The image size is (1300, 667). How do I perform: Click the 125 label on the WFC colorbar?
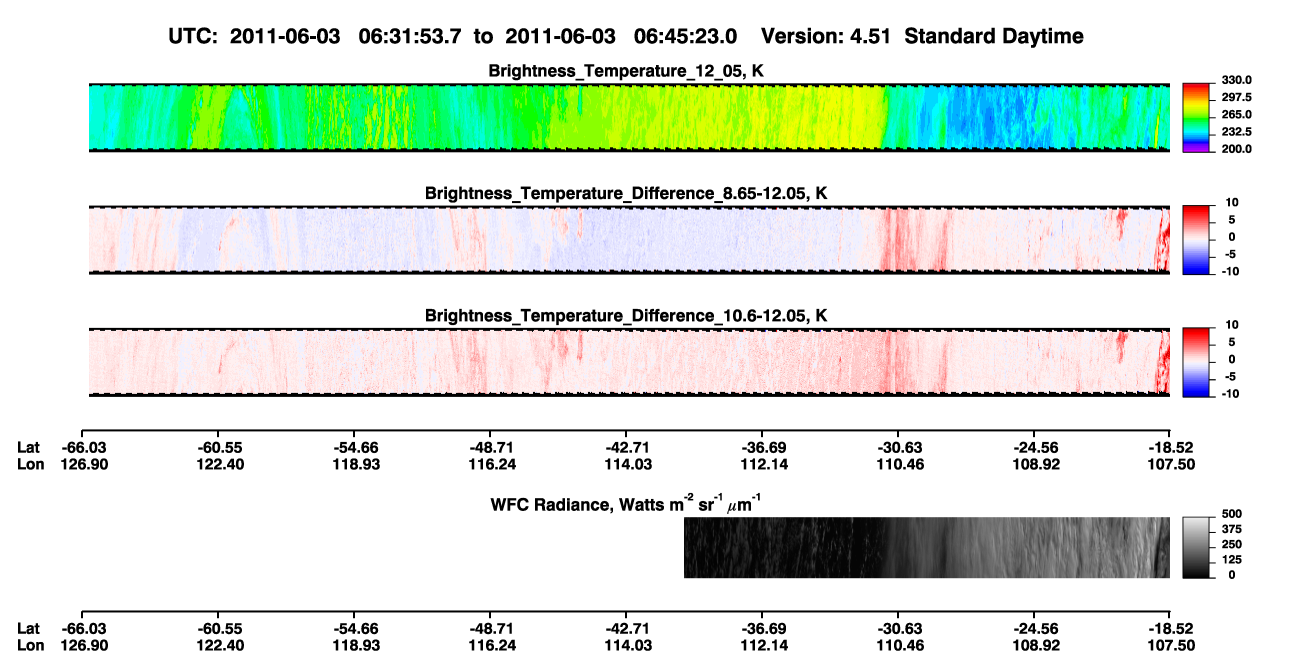coord(1230,559)
